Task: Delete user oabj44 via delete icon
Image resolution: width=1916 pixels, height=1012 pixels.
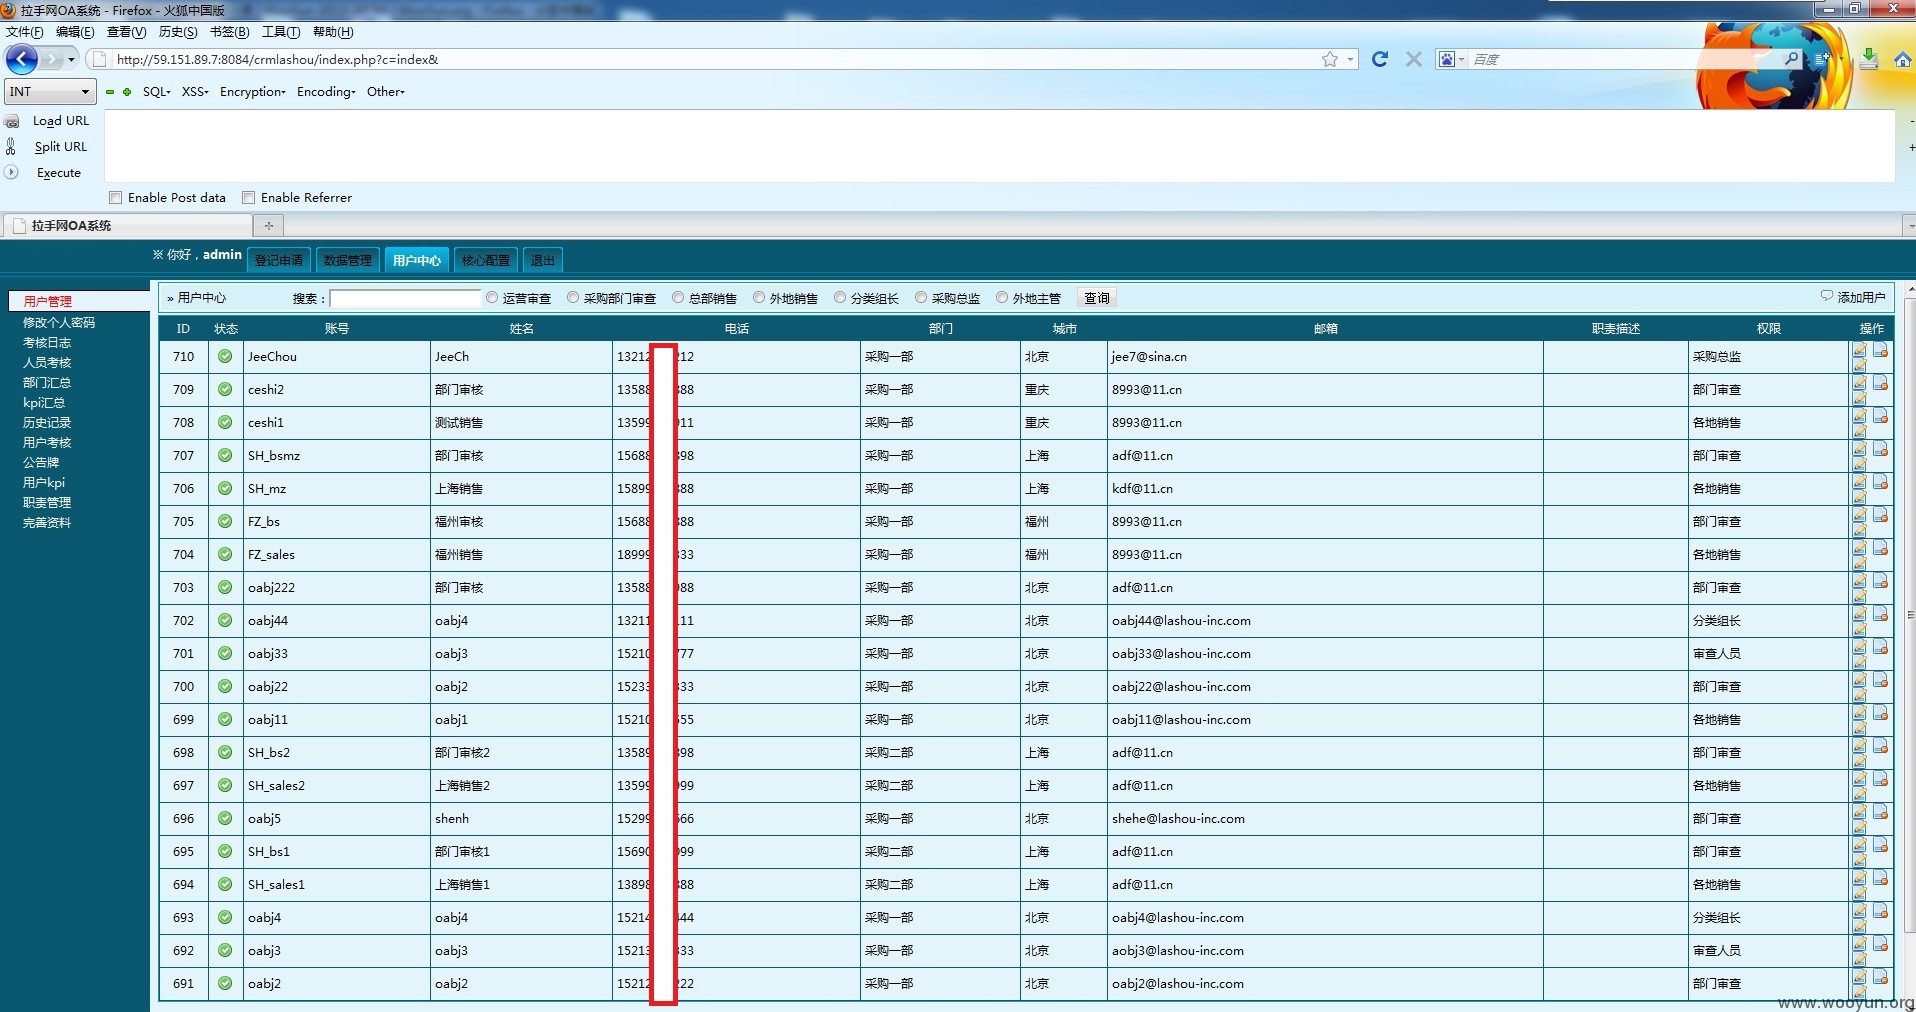Action: pyautogui.click(x=1881, y=614)
